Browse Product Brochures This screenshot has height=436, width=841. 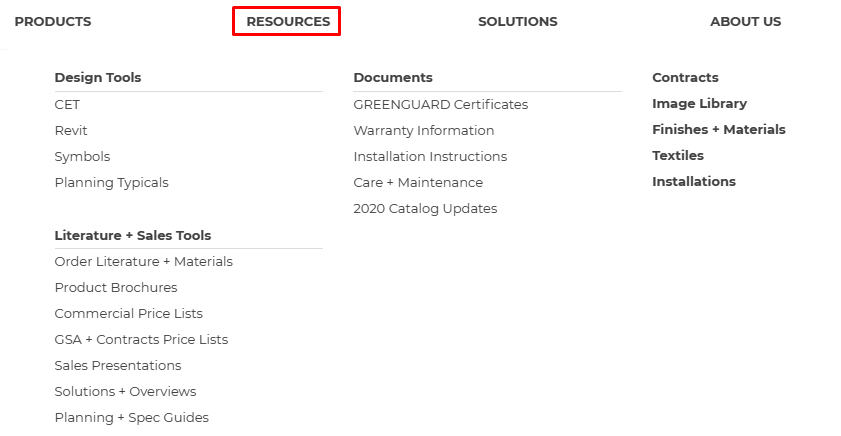(x=116, y=287)
